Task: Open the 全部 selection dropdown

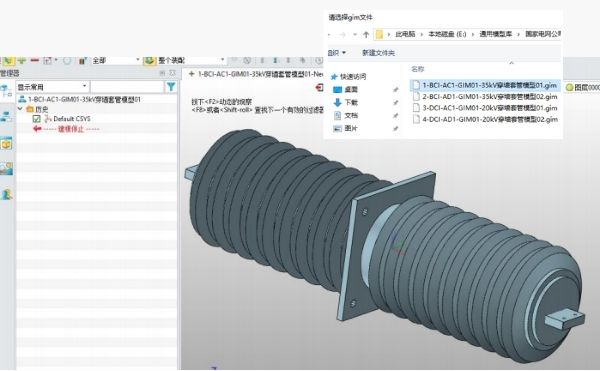Action: [116, 60]
